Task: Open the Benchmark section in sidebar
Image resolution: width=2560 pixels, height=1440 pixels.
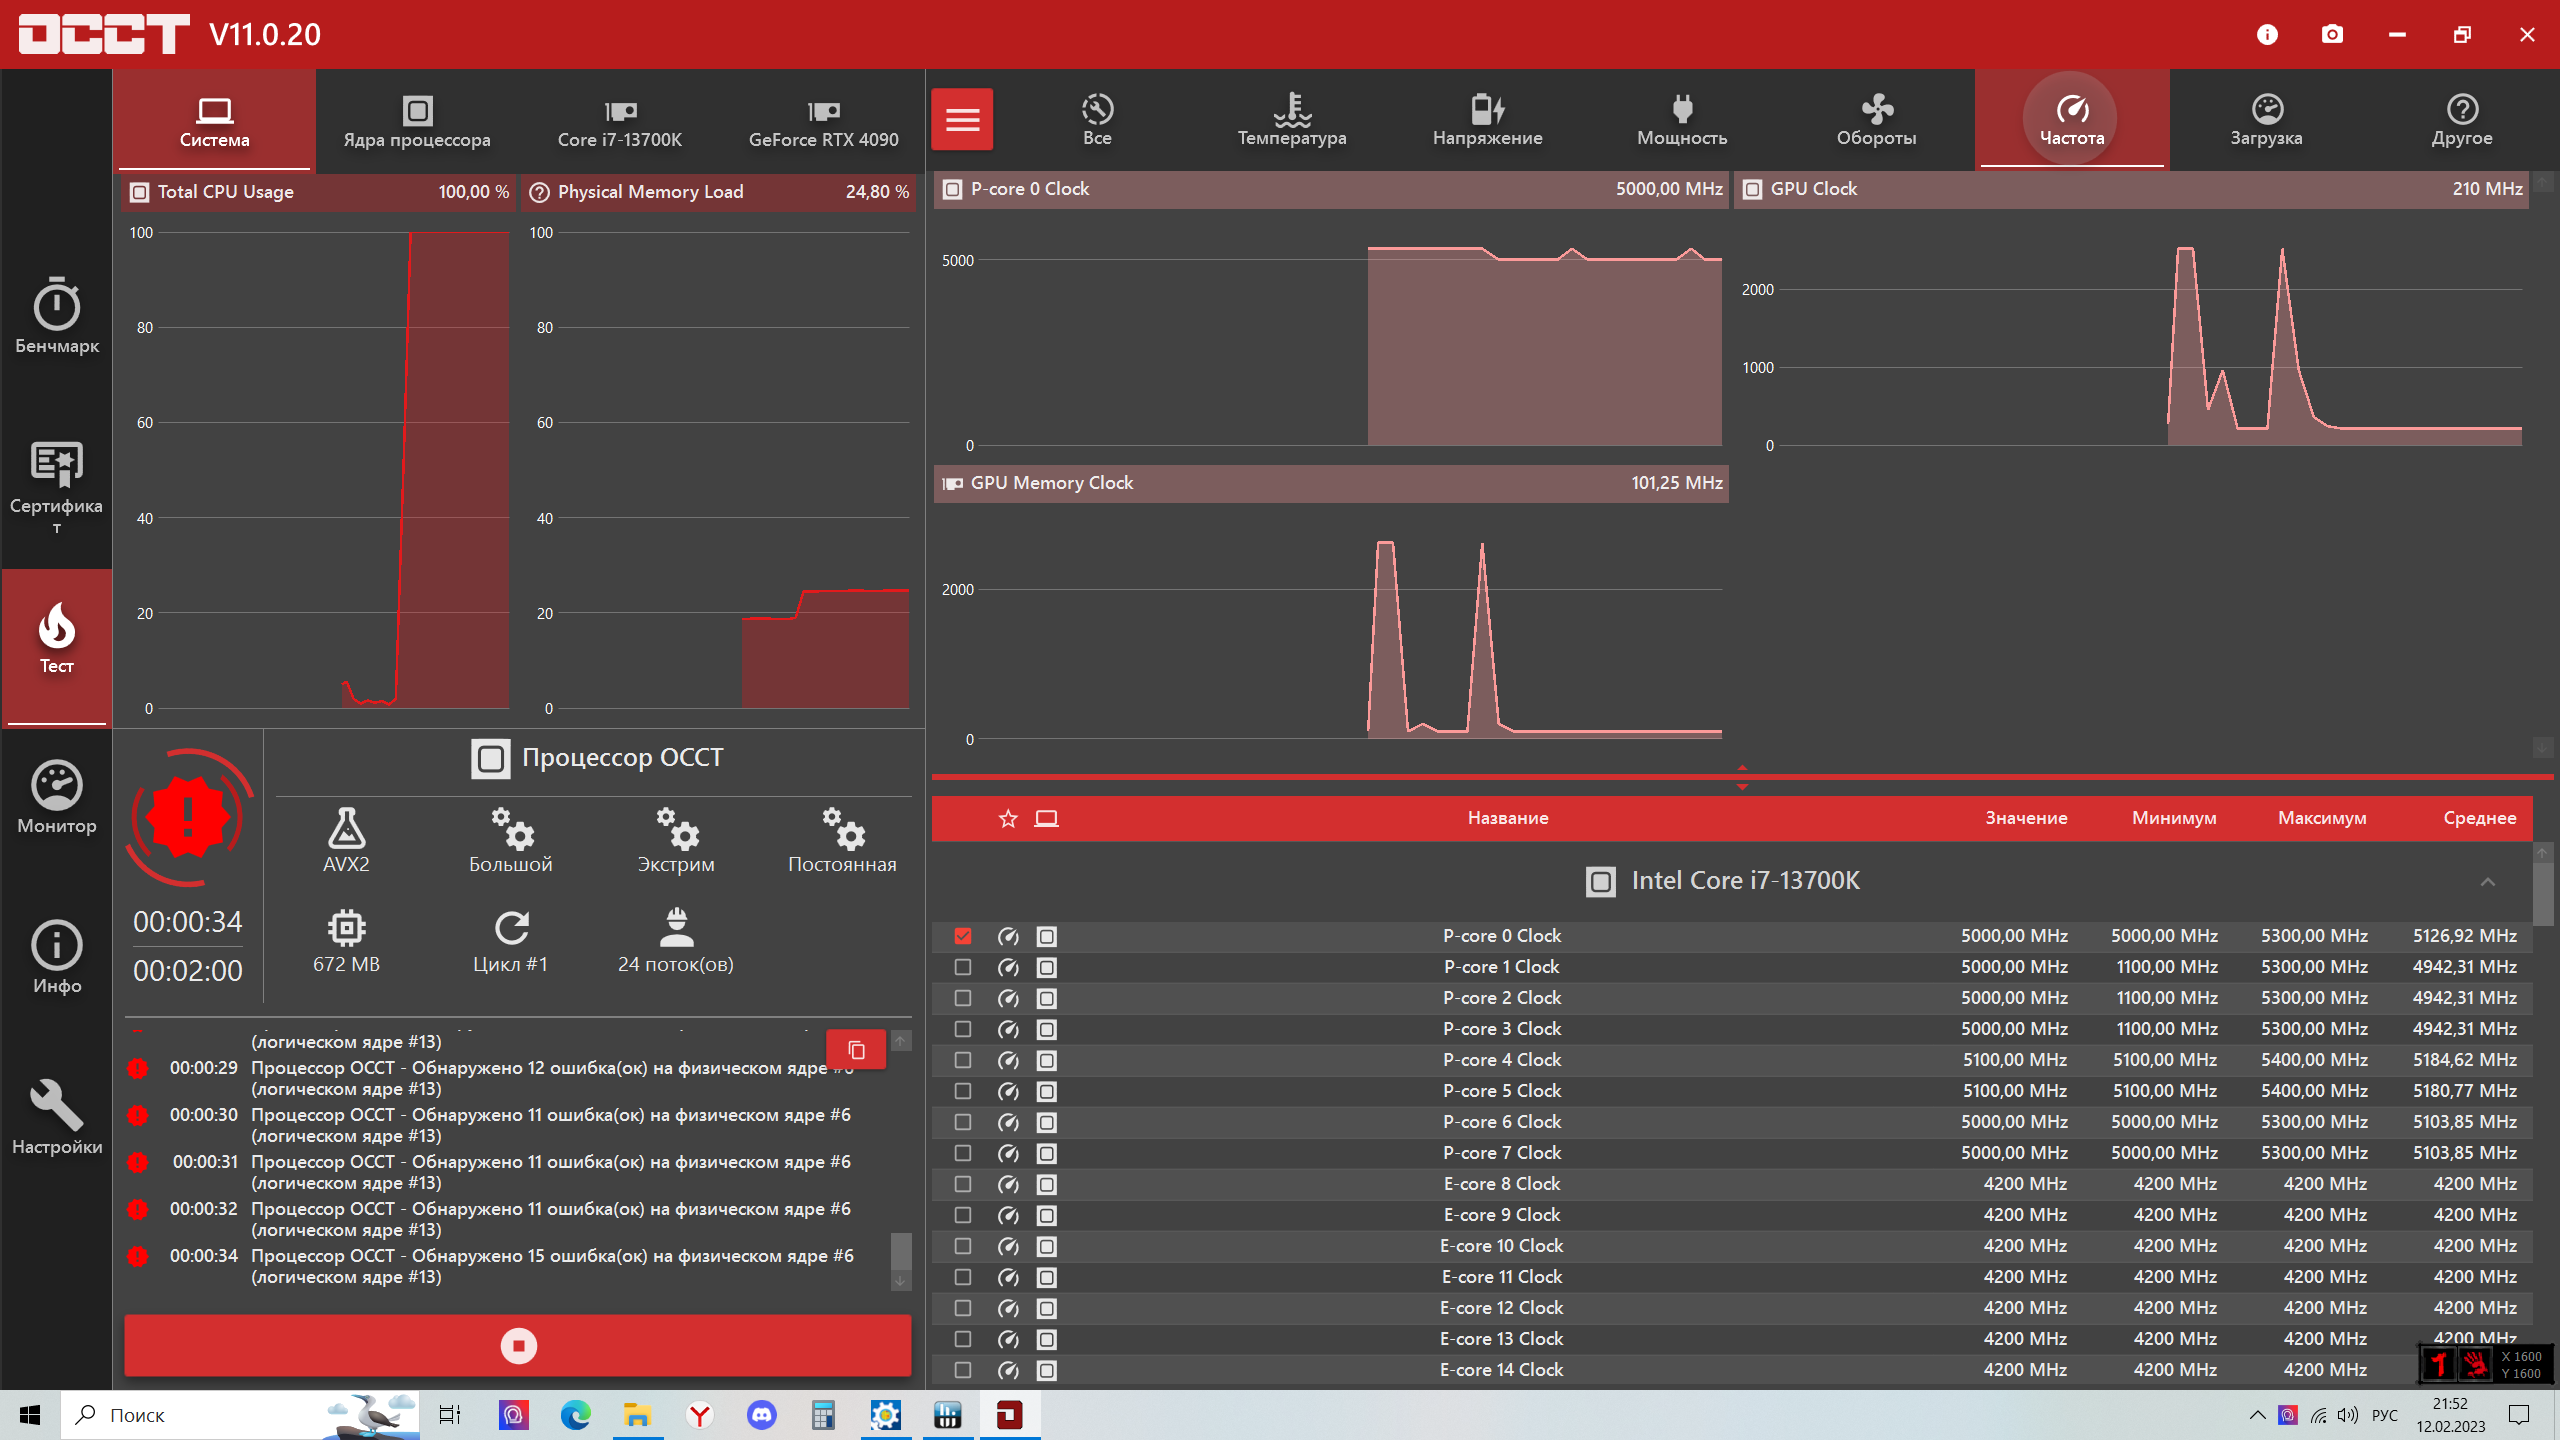Action: click(x=57, y=314)
